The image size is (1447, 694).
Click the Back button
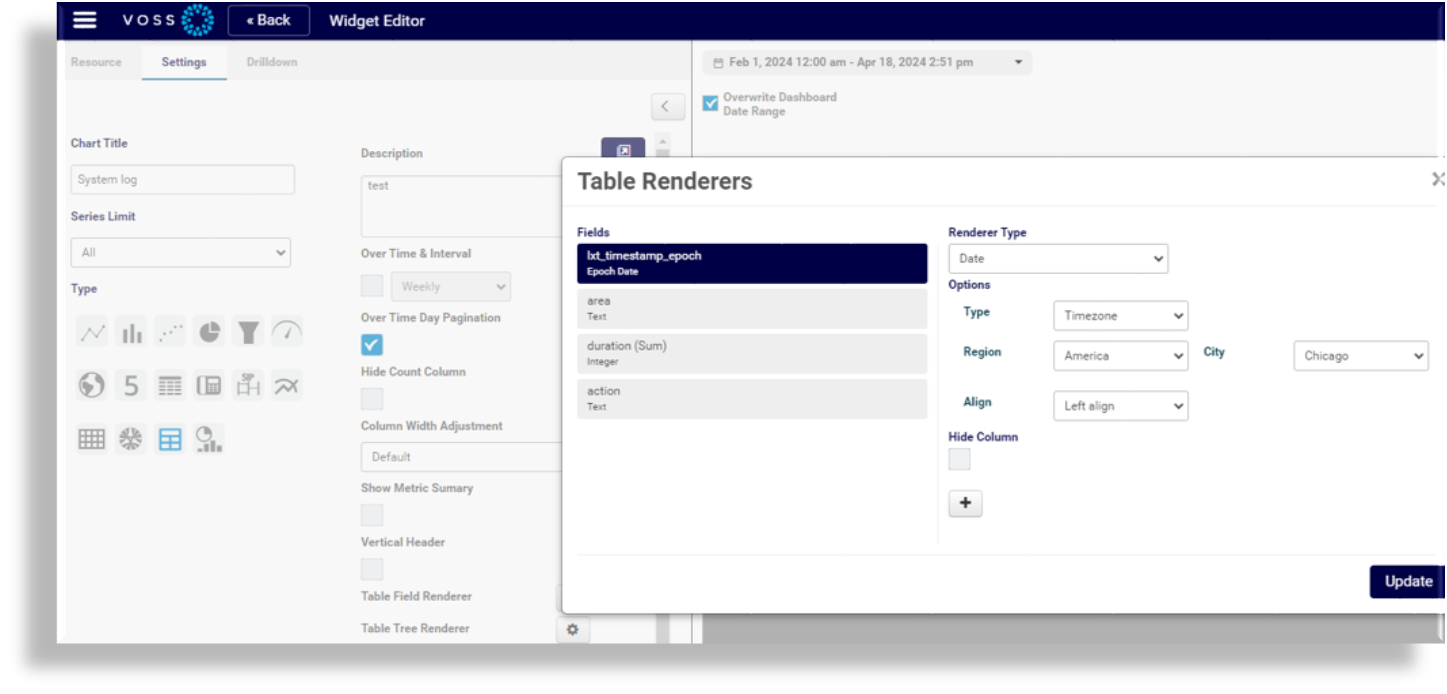pos(268,20)
